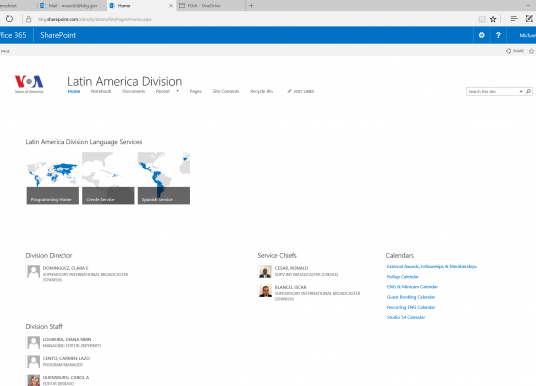536x386 pixels.
Task: Click the follow star next to SHARE
Action: [531, 51]
